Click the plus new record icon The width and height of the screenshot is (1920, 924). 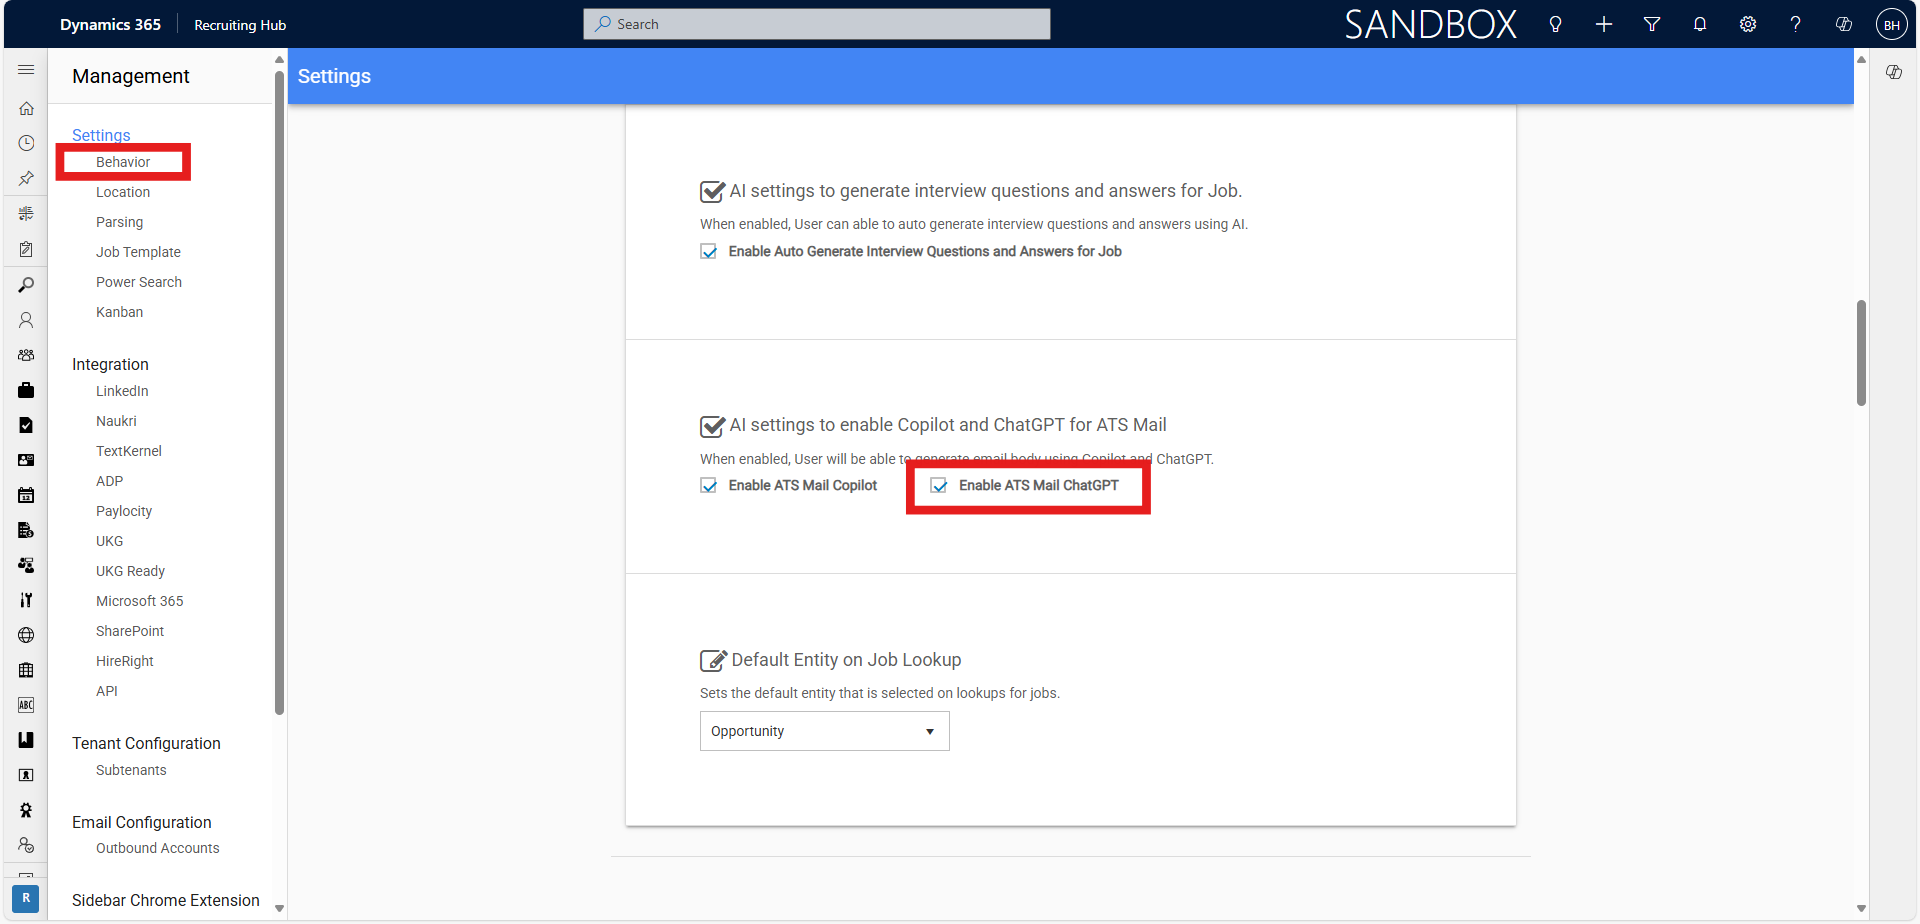[1604, 24]
